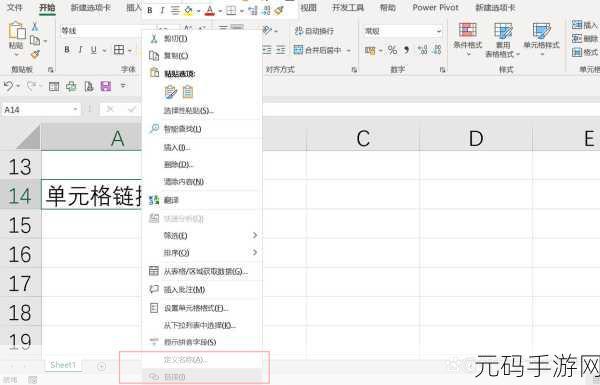Click the comma style icon
This screenshot has width=600, height=385.
pyautogui.click(x=406, y=50)
